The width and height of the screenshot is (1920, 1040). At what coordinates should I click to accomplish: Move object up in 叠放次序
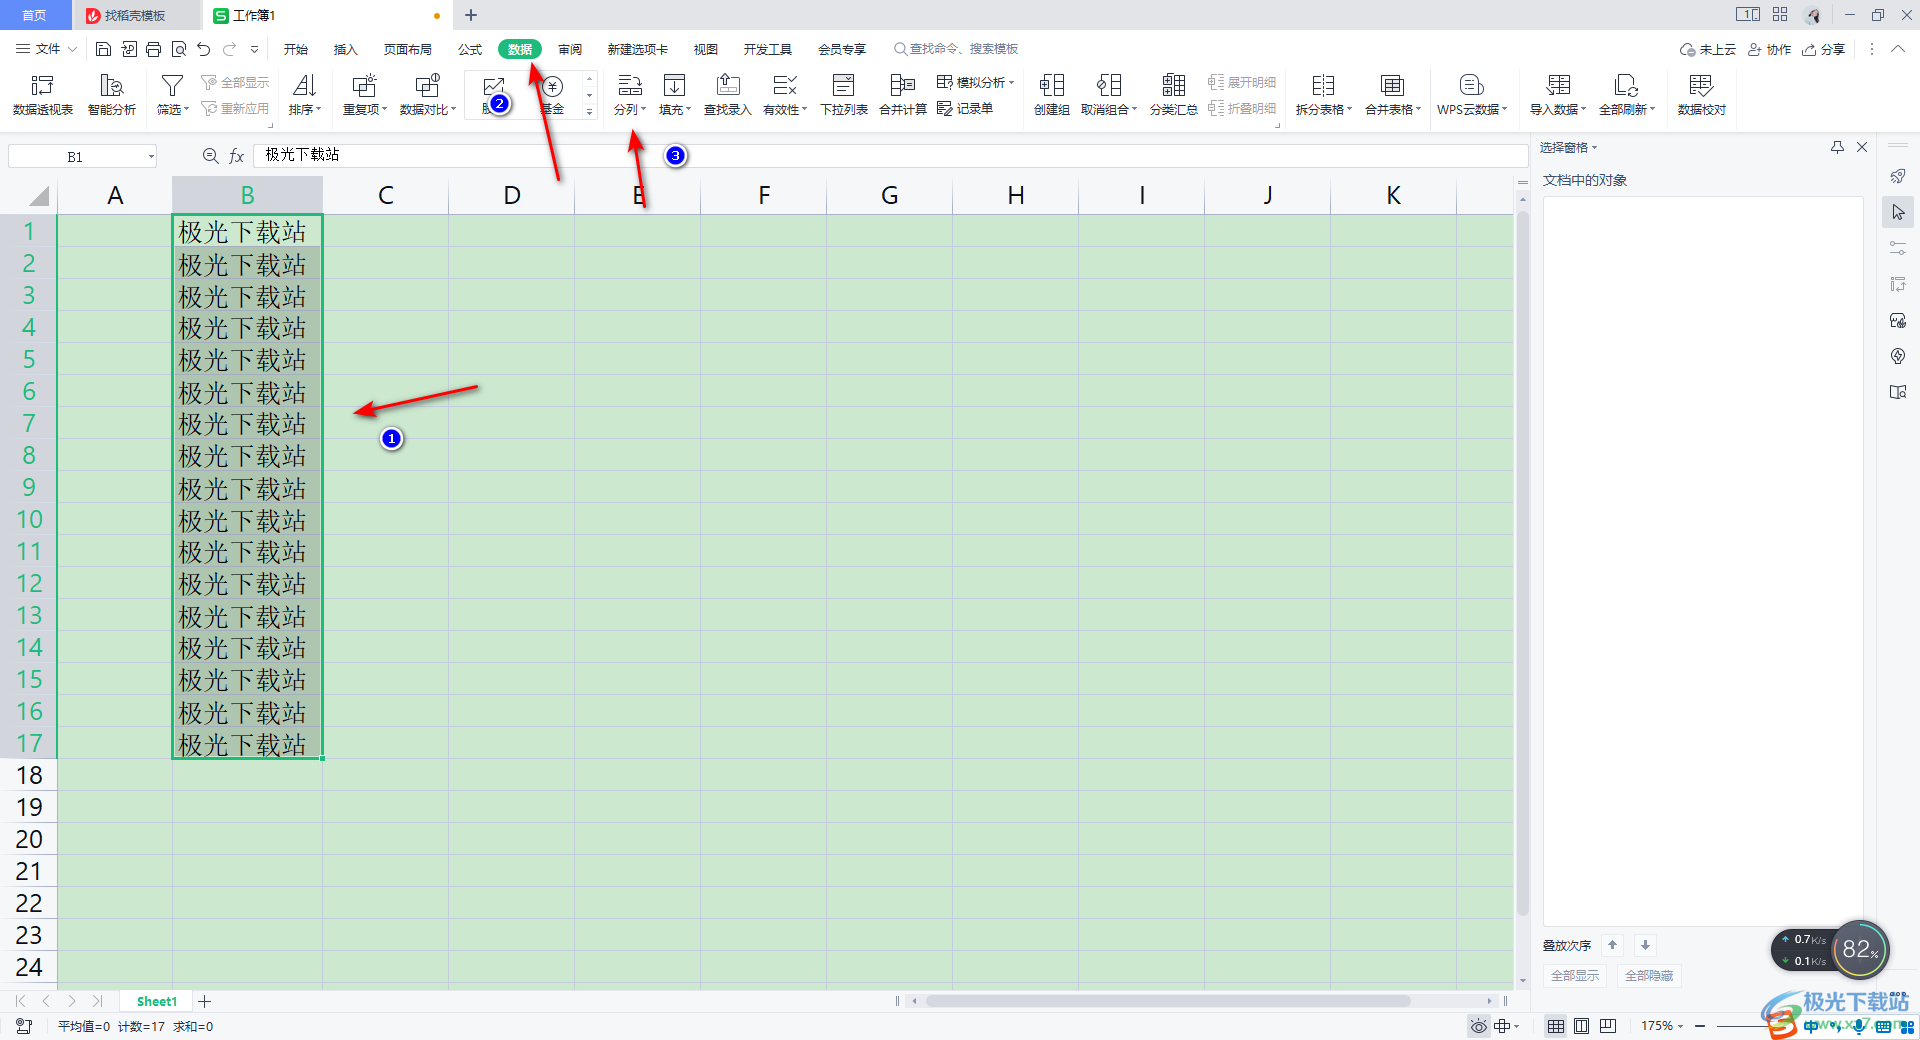(1612, 945)
